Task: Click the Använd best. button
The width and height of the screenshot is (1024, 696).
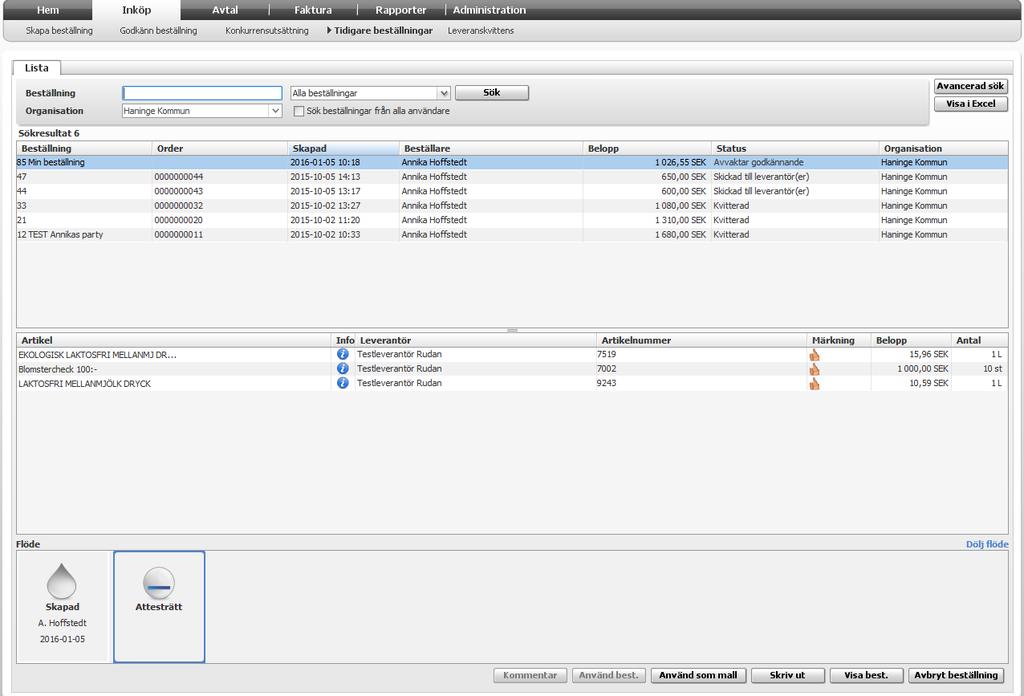Action: (x=609, y=676)
